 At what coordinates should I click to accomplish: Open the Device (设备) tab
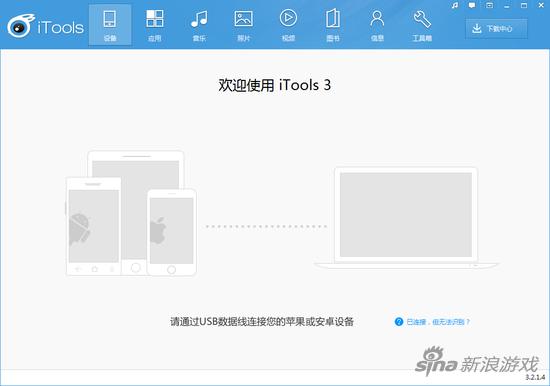click(110, 25)
